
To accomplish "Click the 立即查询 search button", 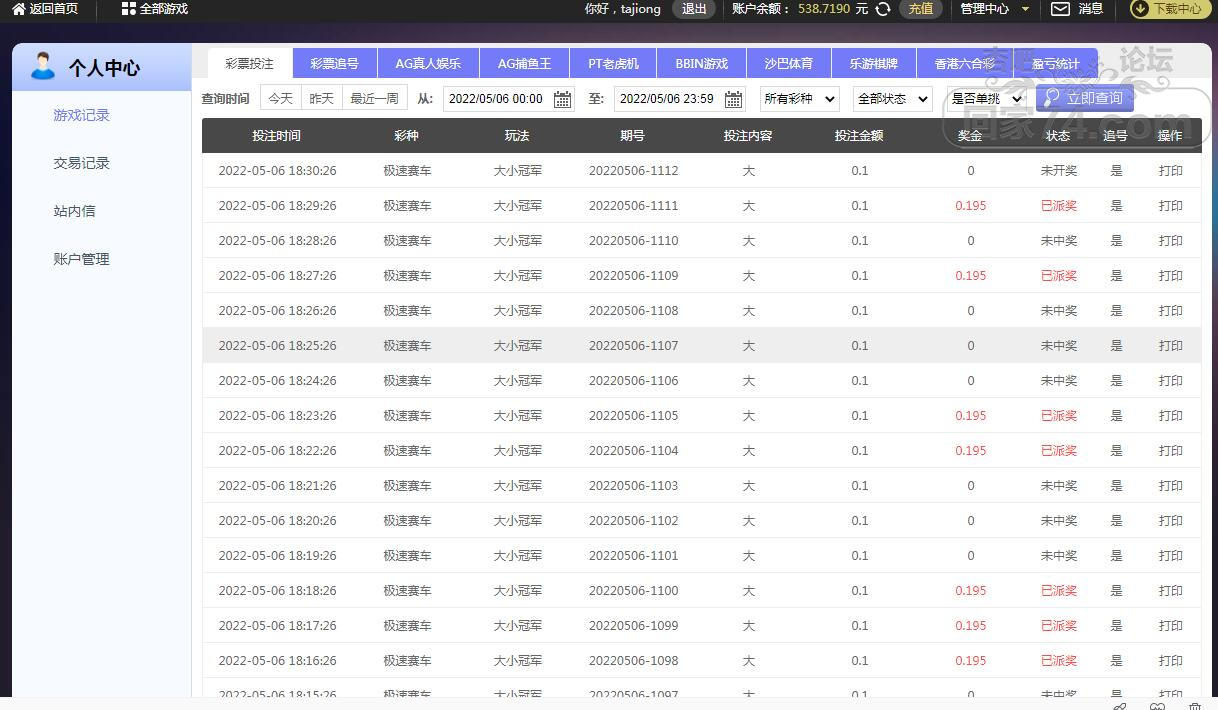I will (x=1085, y=98).
